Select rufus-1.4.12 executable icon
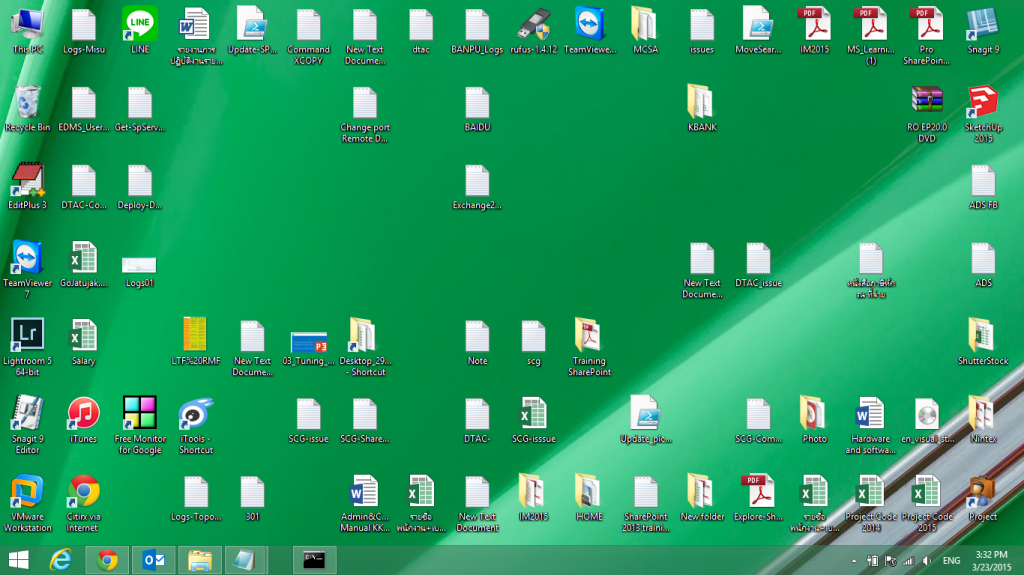 pyautogui.click(x=534, y=30)
